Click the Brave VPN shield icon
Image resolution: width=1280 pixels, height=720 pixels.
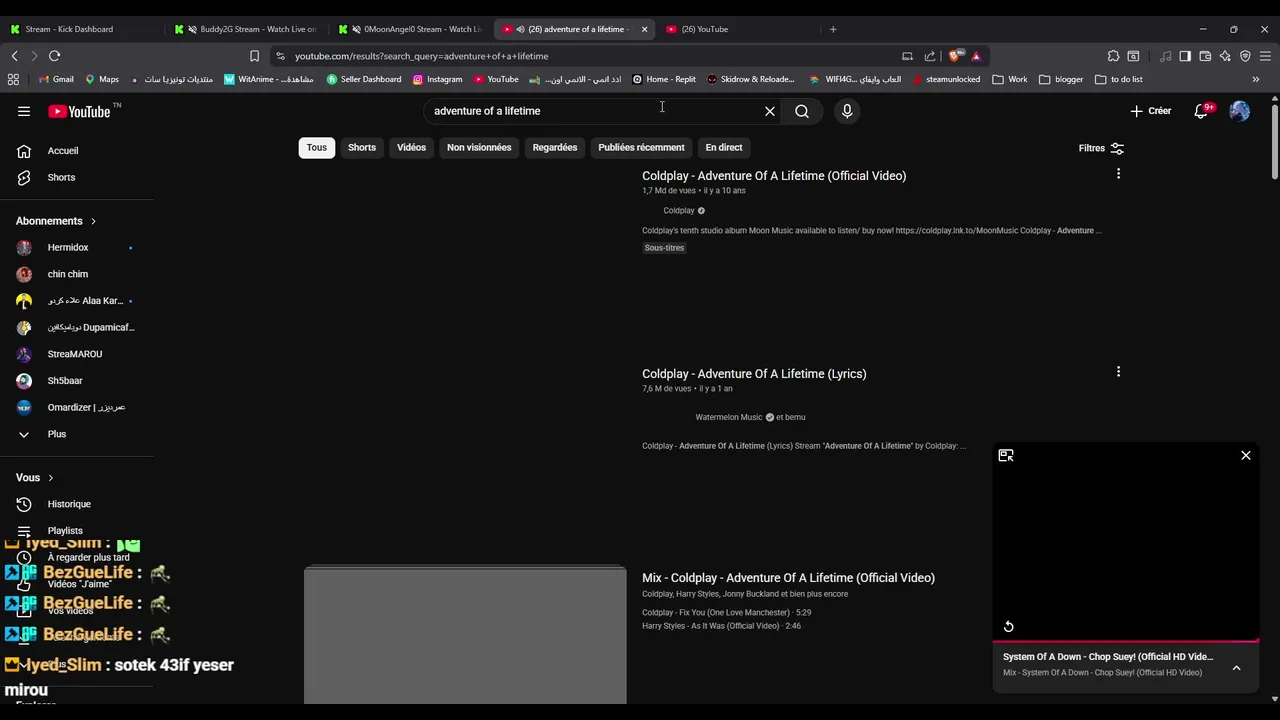point(1245,56)
